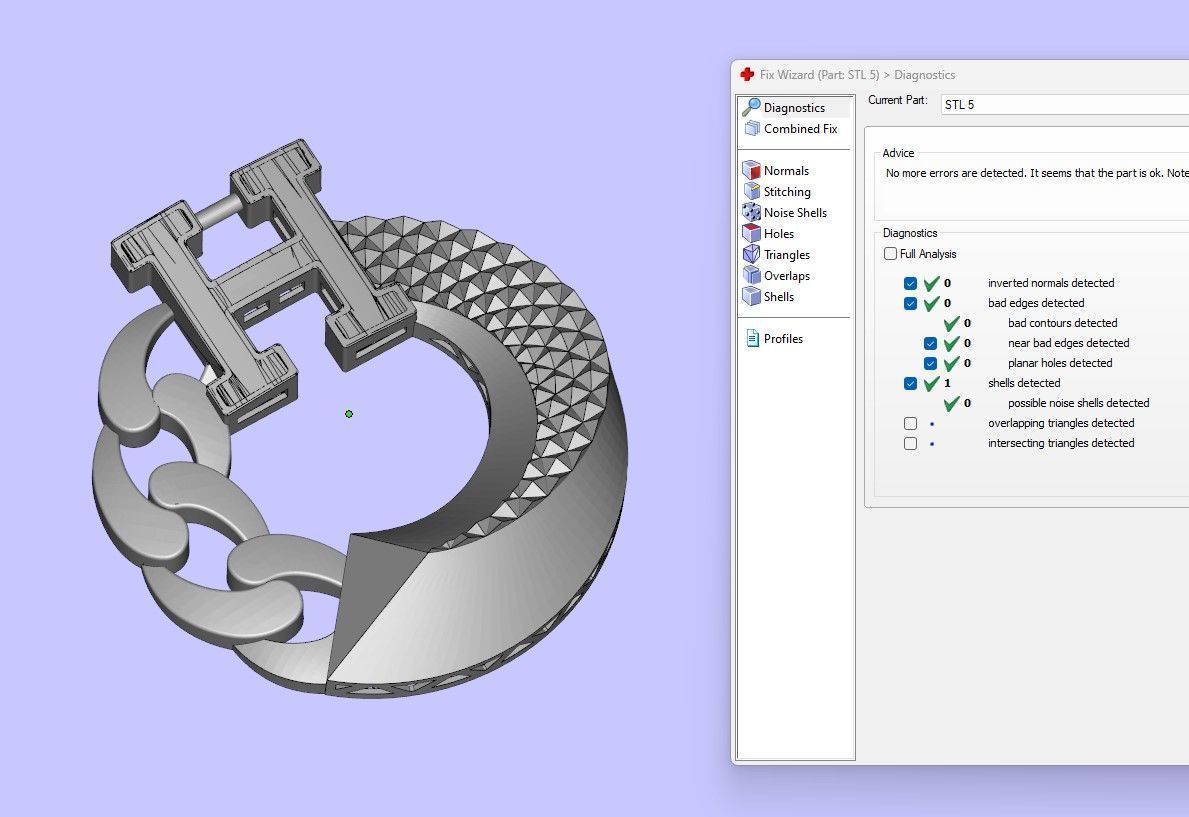Choose the Noise Shells icon

click(x=751, y=212)
